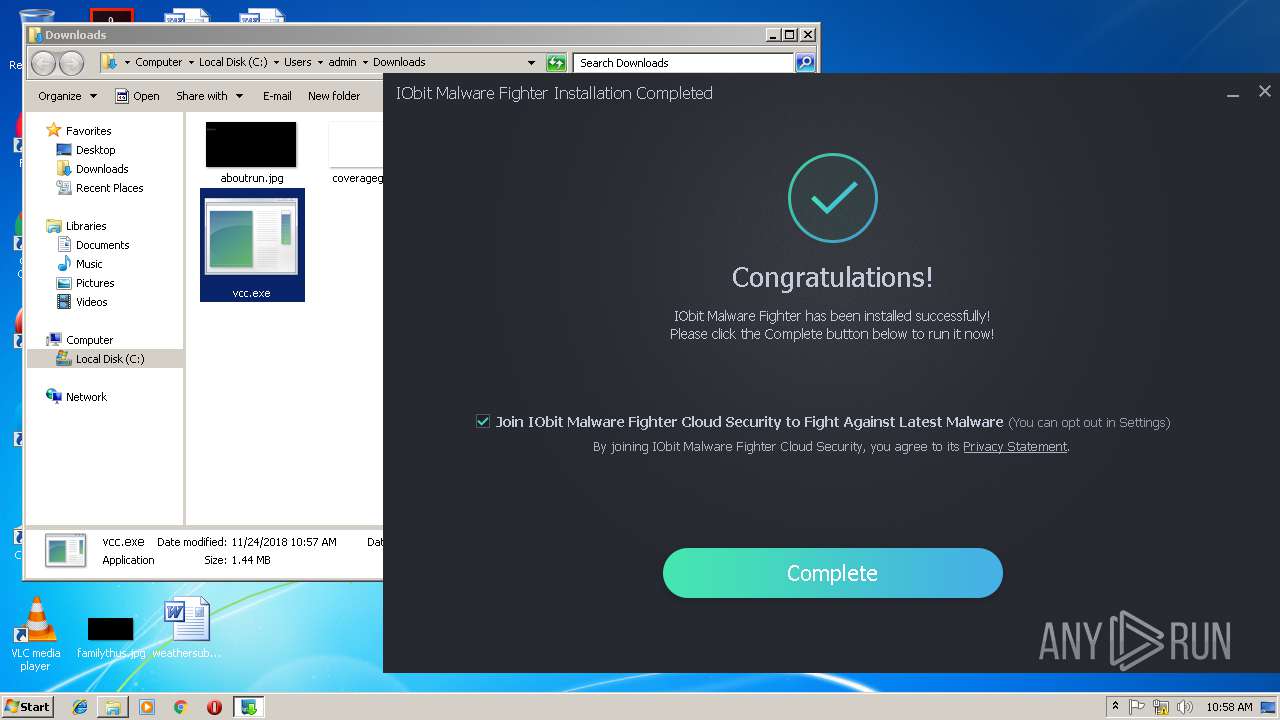This screenshot has height=720, width=1280.
Task: Go forward in Downloads explorer window
Action: [72, 63]
